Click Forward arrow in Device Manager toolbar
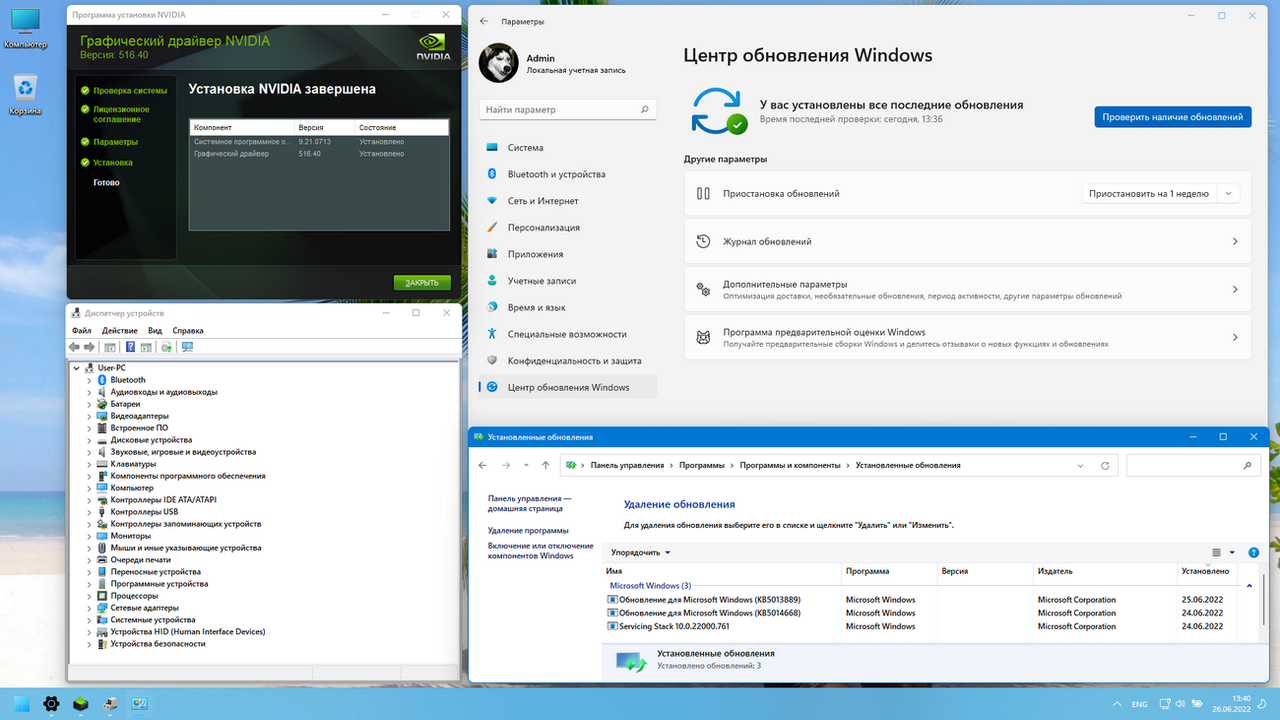Screen dimensions: 1280x720 pyautogui.click(x=89, y=347)
